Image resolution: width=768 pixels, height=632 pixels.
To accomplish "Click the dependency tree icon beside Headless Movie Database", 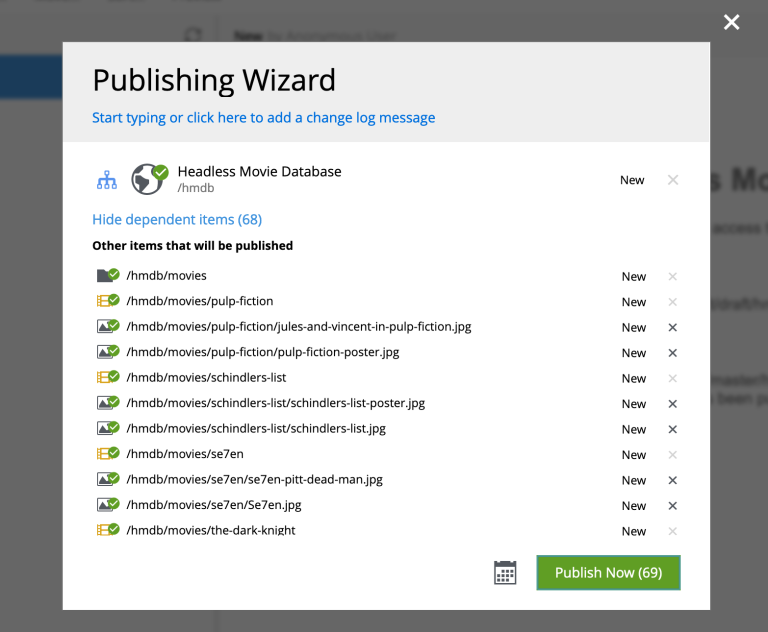I will (107, 180).
